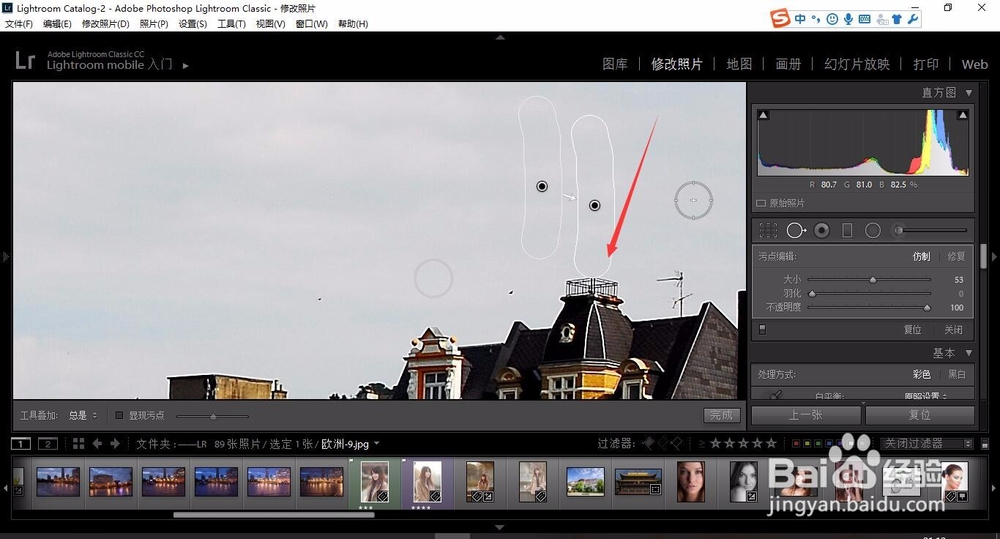The height and width of the screenshot is (539, 1000).
Task: Select the Red Eye Correction tool icon
Action: pyautogui.click(x=821, y=230)
